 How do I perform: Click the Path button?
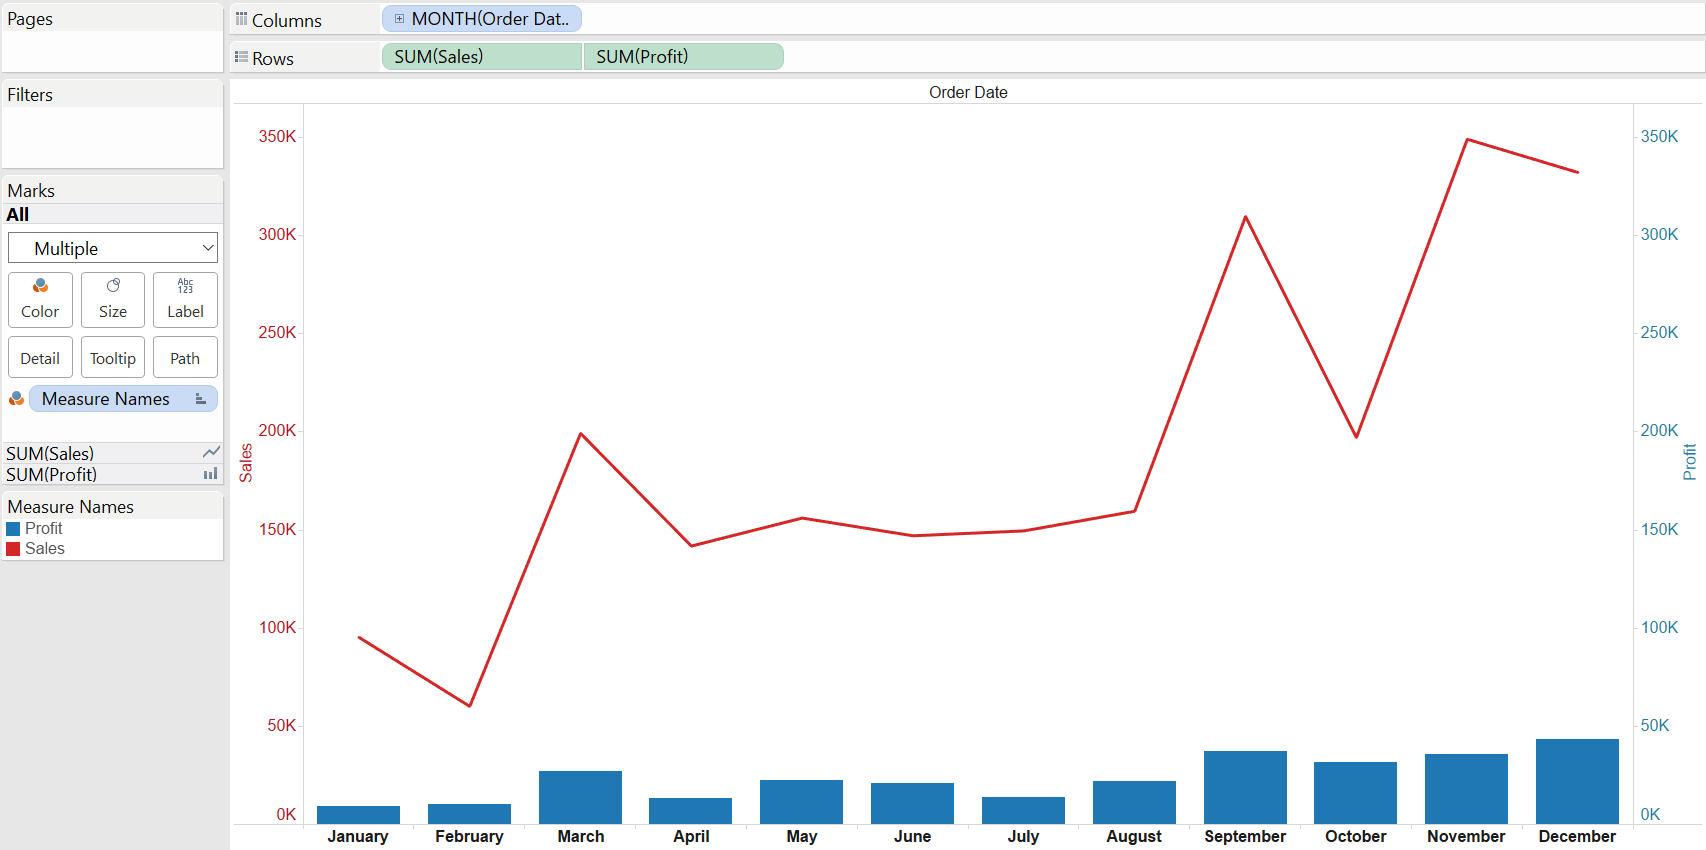[185, 358]
